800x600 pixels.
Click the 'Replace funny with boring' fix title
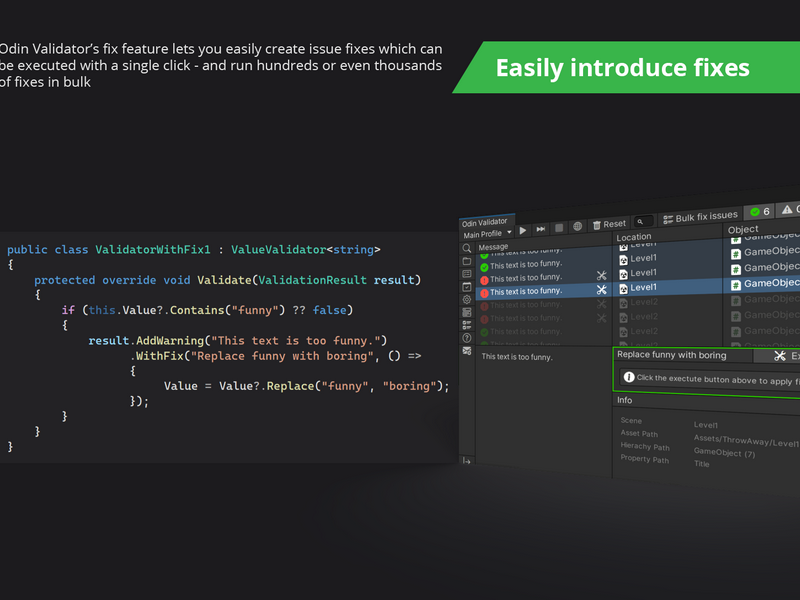point(671,355)
